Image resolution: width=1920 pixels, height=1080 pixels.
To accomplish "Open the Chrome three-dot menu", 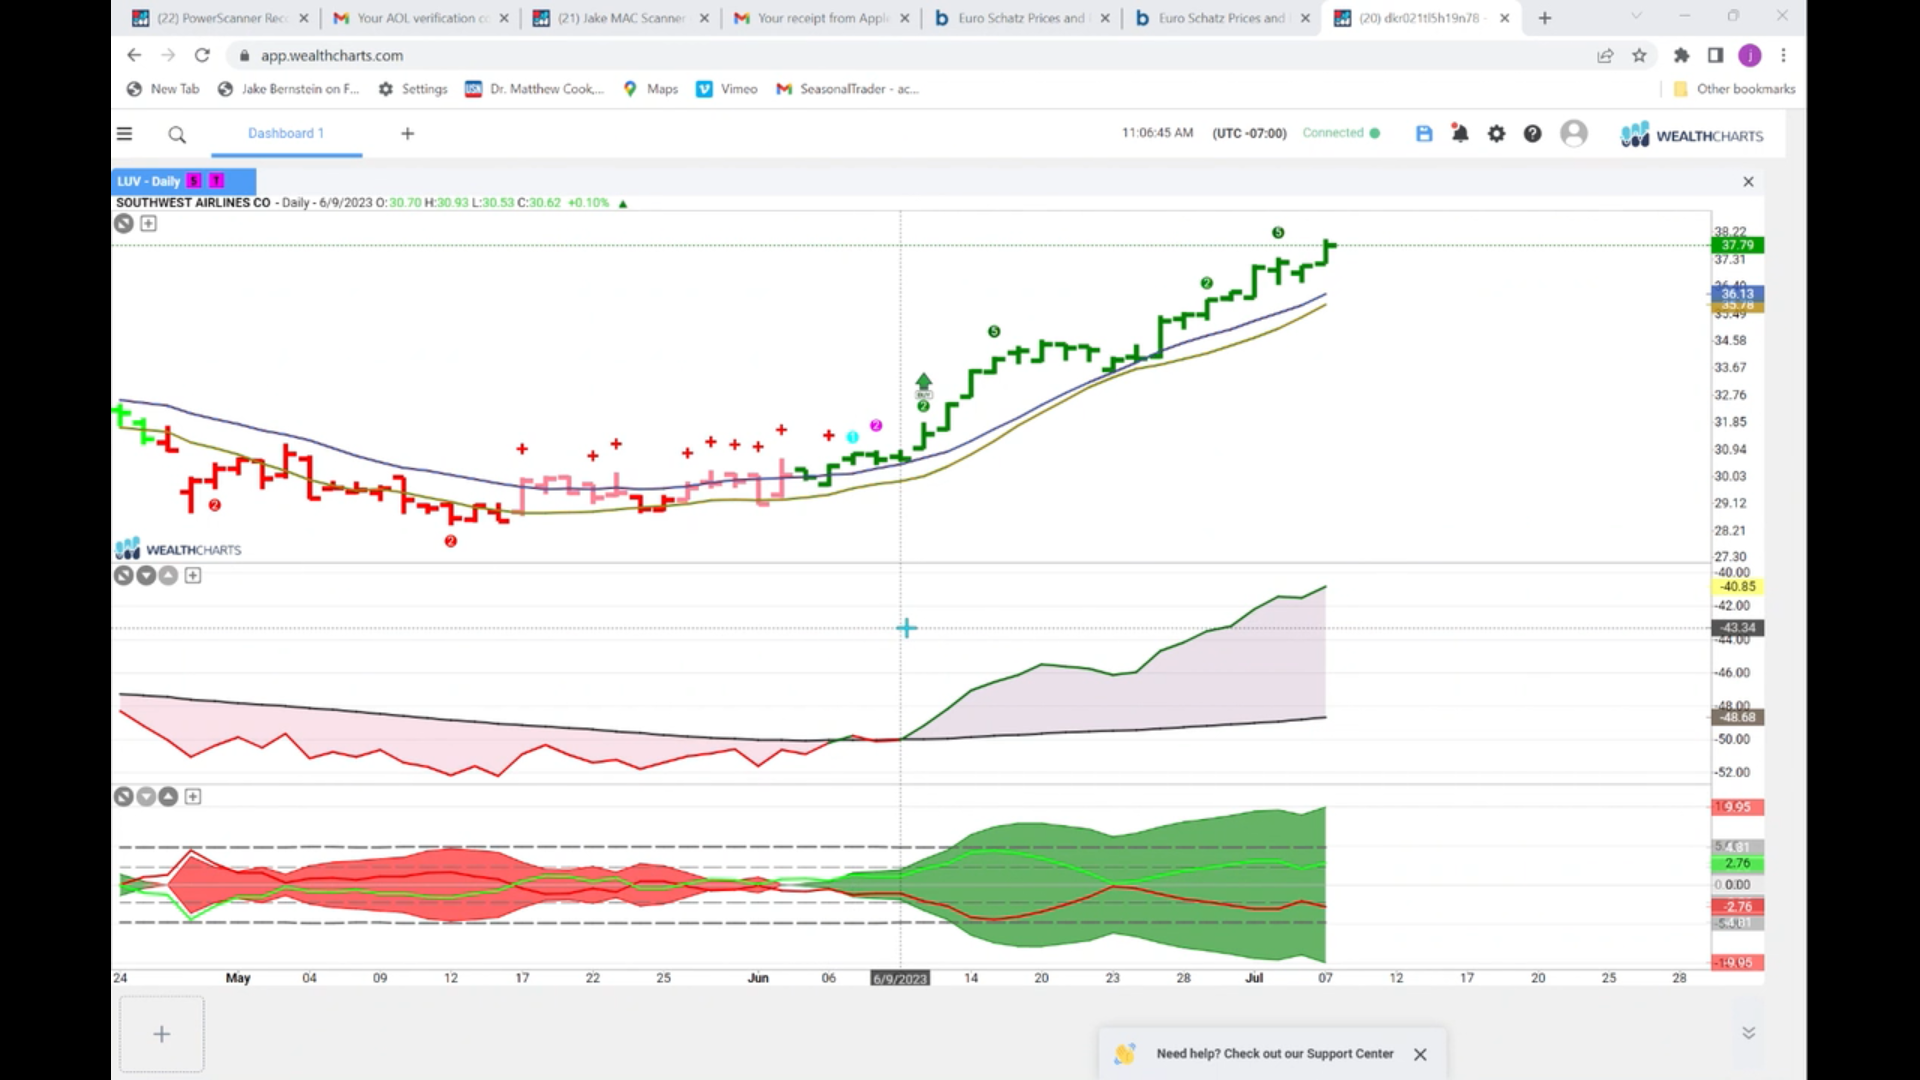I will point(1783,56).
